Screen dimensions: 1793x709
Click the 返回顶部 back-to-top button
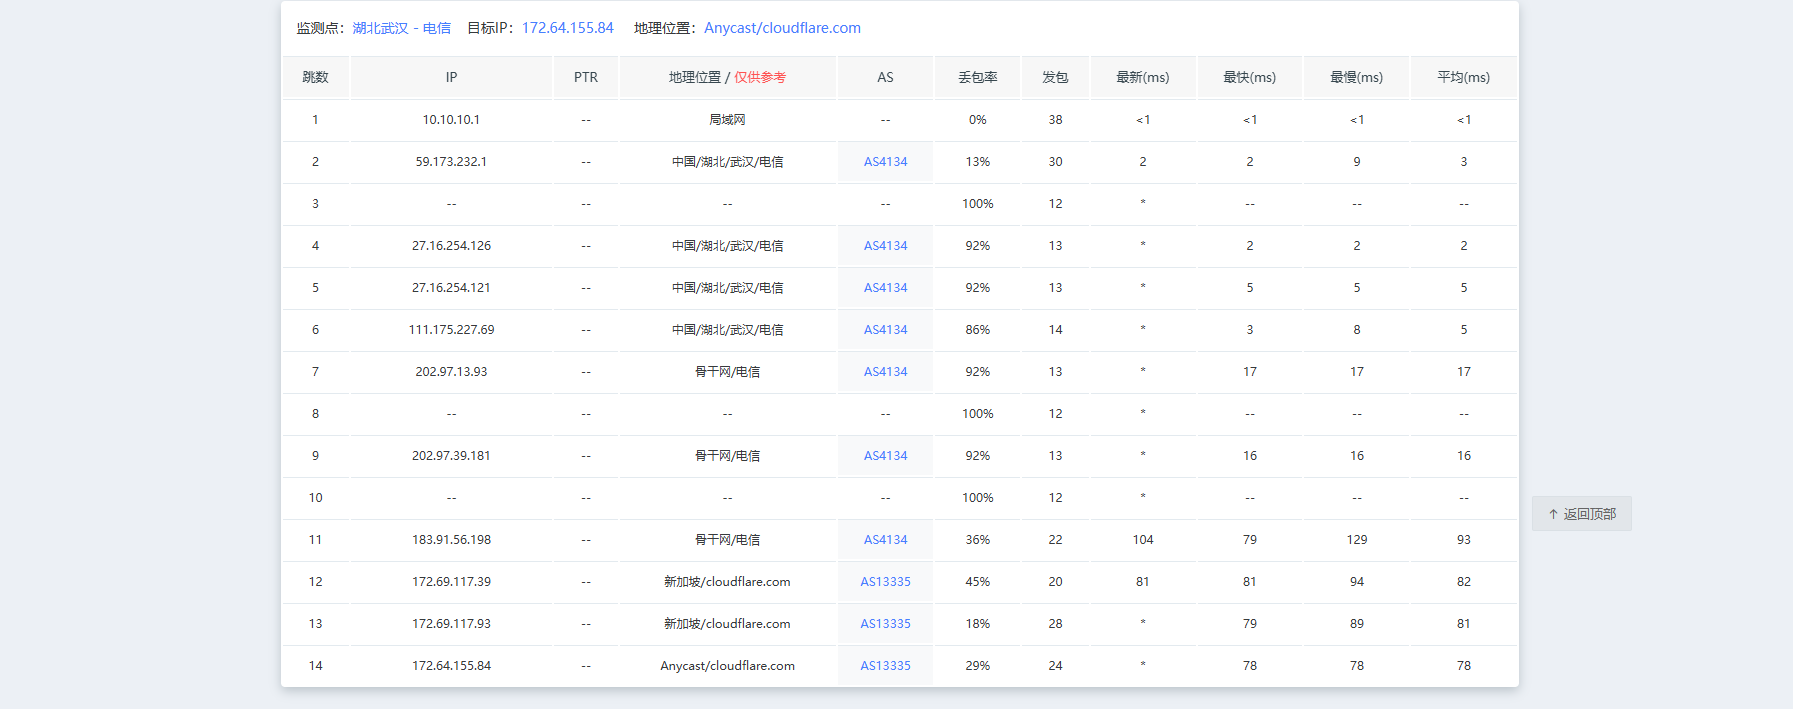coord(1581,514)
